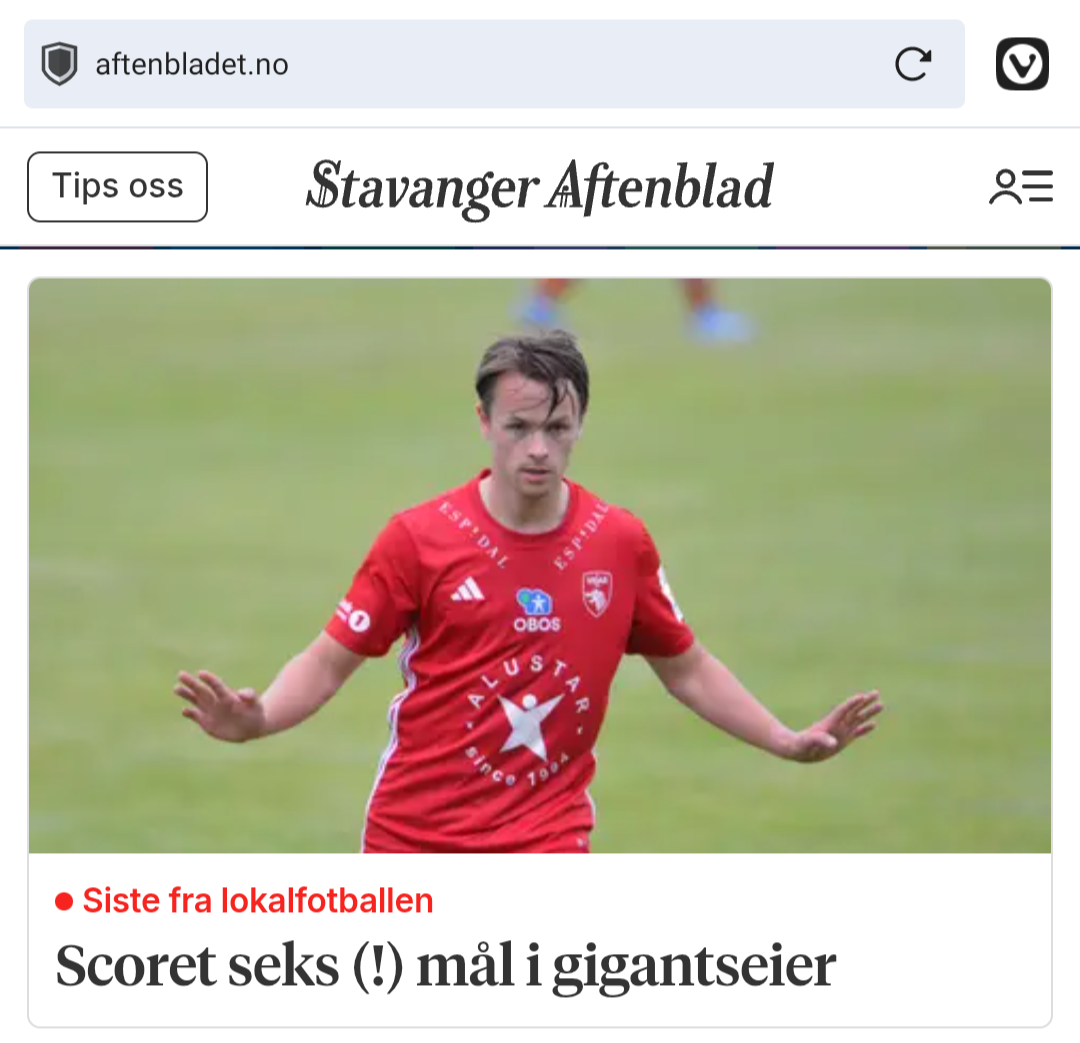
Task: Click the hamburger lines beside profile icon
Action: point(1038,187)
